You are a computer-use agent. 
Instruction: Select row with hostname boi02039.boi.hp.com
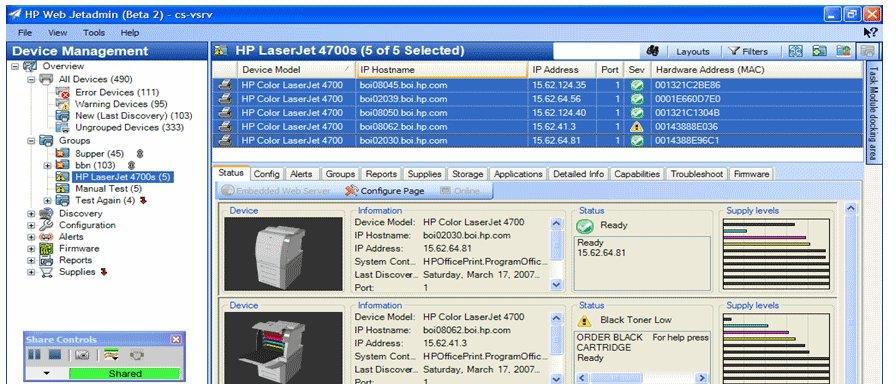pyautogui.click(x=538, y=99)
